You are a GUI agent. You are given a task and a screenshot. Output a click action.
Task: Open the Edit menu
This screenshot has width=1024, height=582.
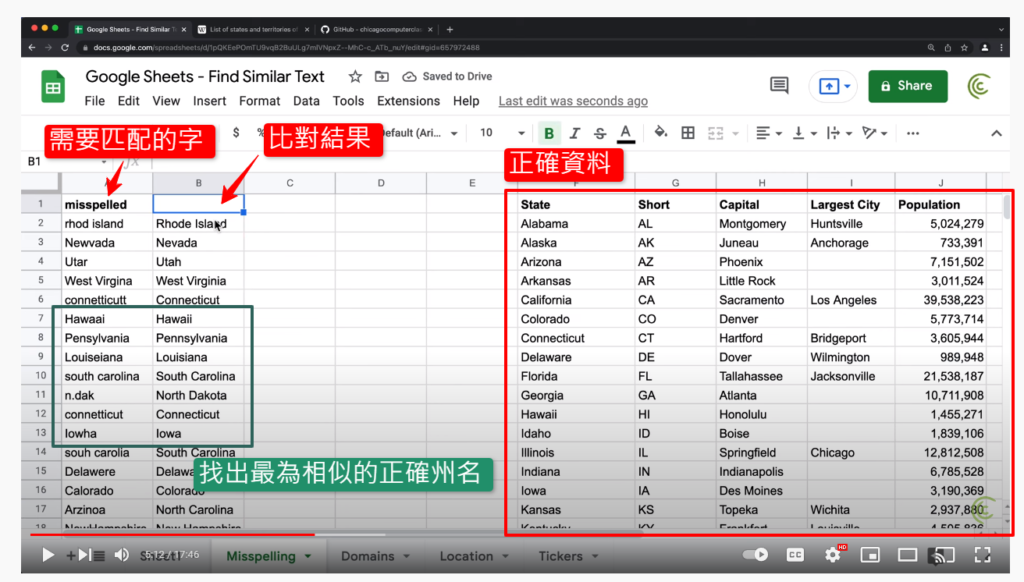[x=129, y=101]
